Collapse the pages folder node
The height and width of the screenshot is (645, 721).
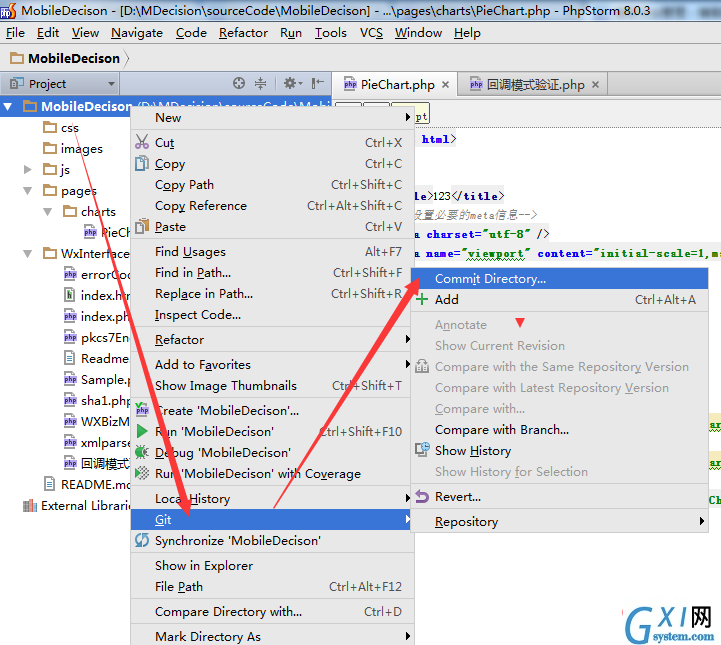pyautogui.click(x=28, y=190)
